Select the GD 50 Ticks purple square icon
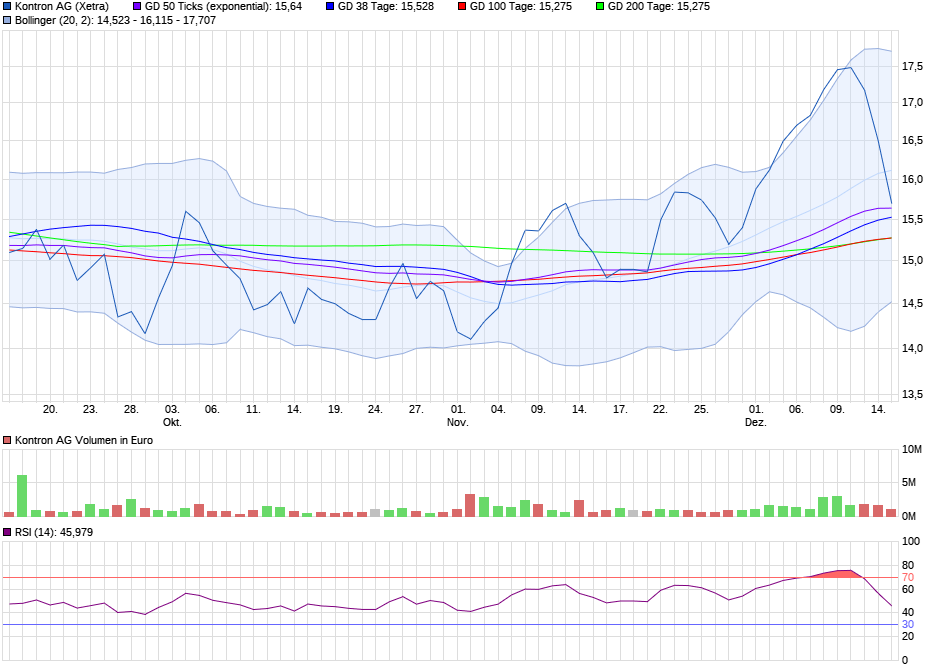The width and height of the screenshot is (940, 670). (136, 8)
